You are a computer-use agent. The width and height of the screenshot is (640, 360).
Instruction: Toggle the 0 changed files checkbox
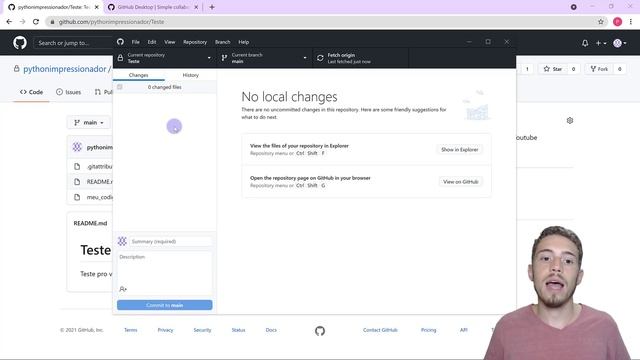[120, 87]
